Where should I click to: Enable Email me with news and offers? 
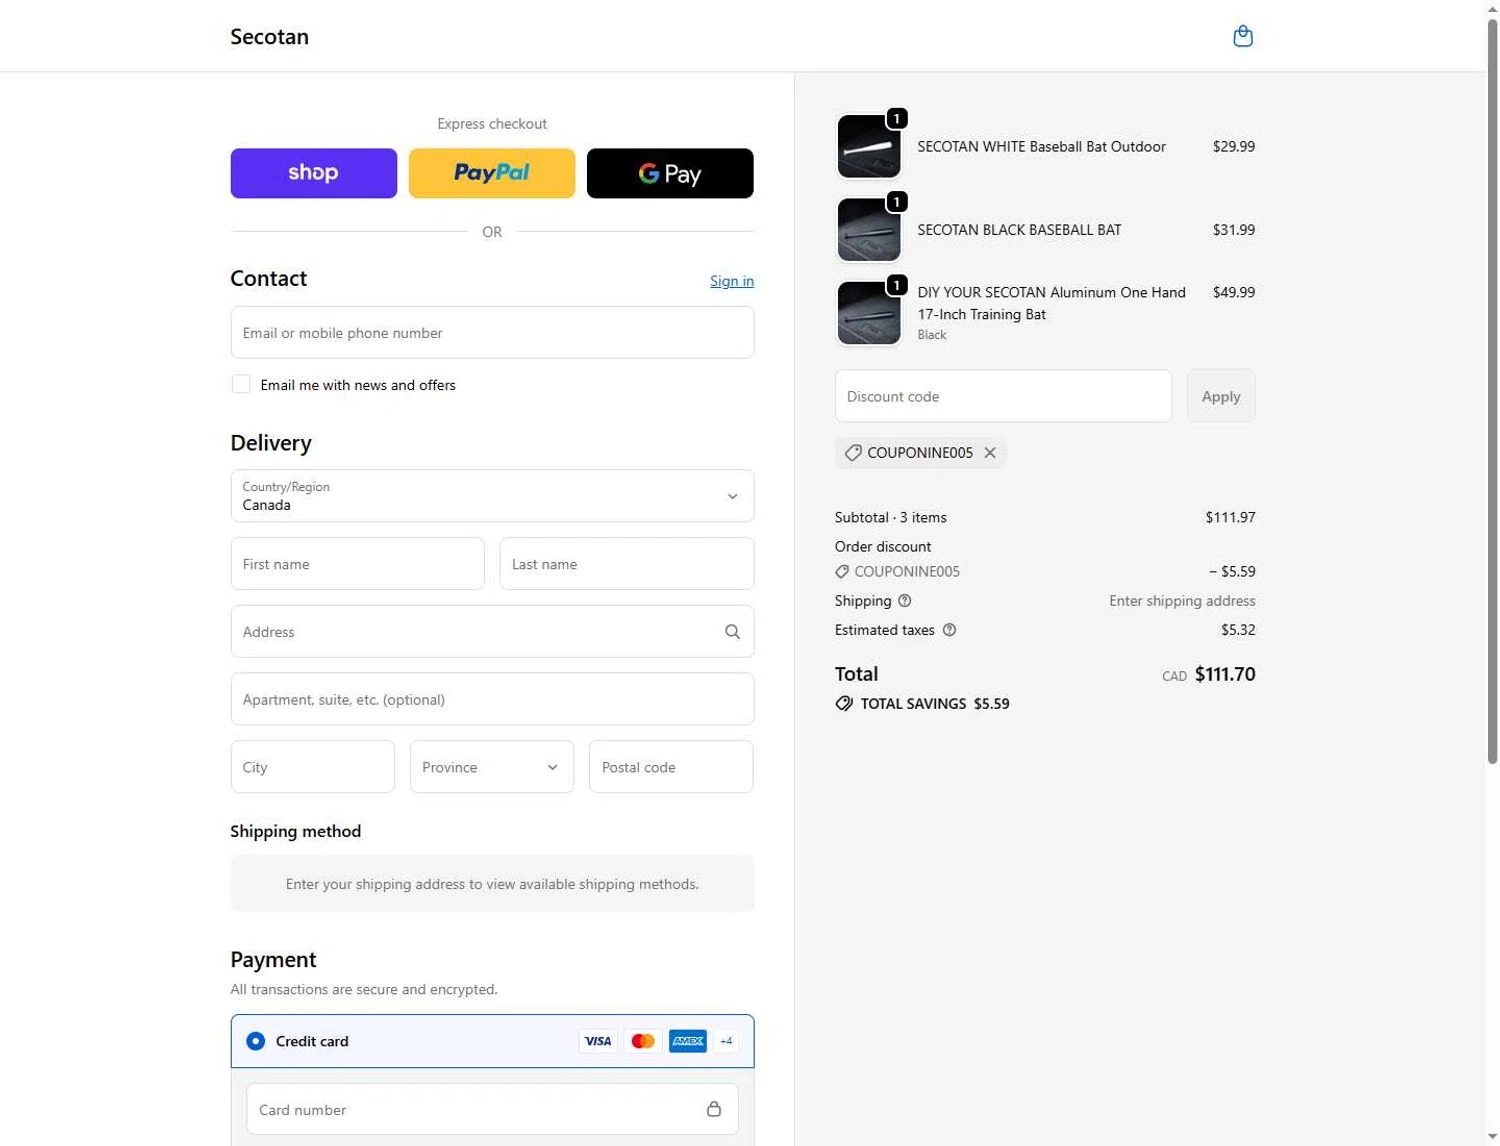tap(241, 385)
